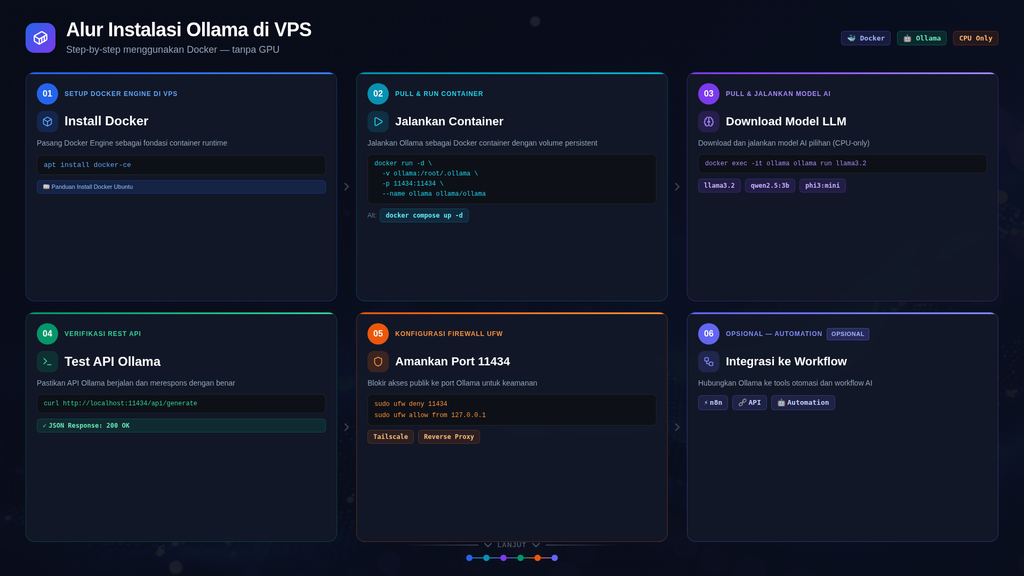The width and height of the screenshot is (1024, 576).
Task: Click the down chevron left of LANJUT
Action: 488,545
